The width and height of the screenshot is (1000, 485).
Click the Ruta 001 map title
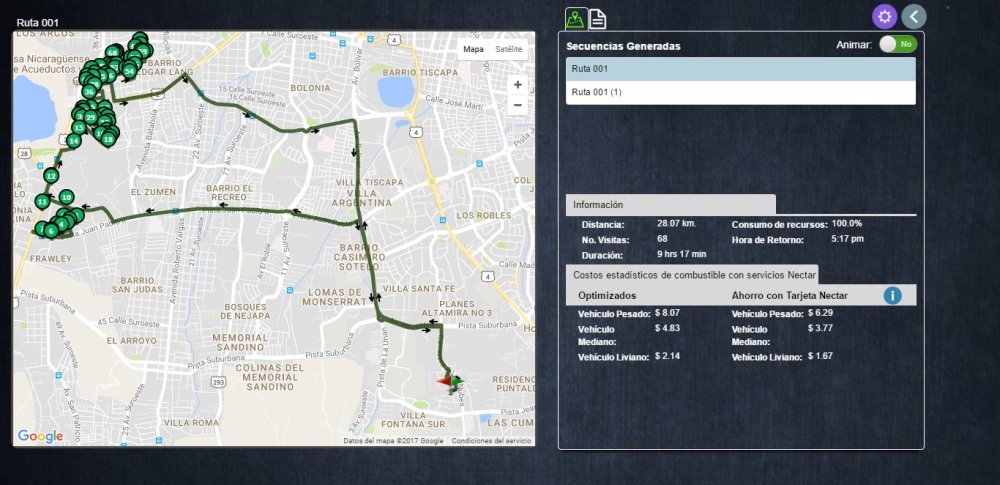tap(38, 23)
